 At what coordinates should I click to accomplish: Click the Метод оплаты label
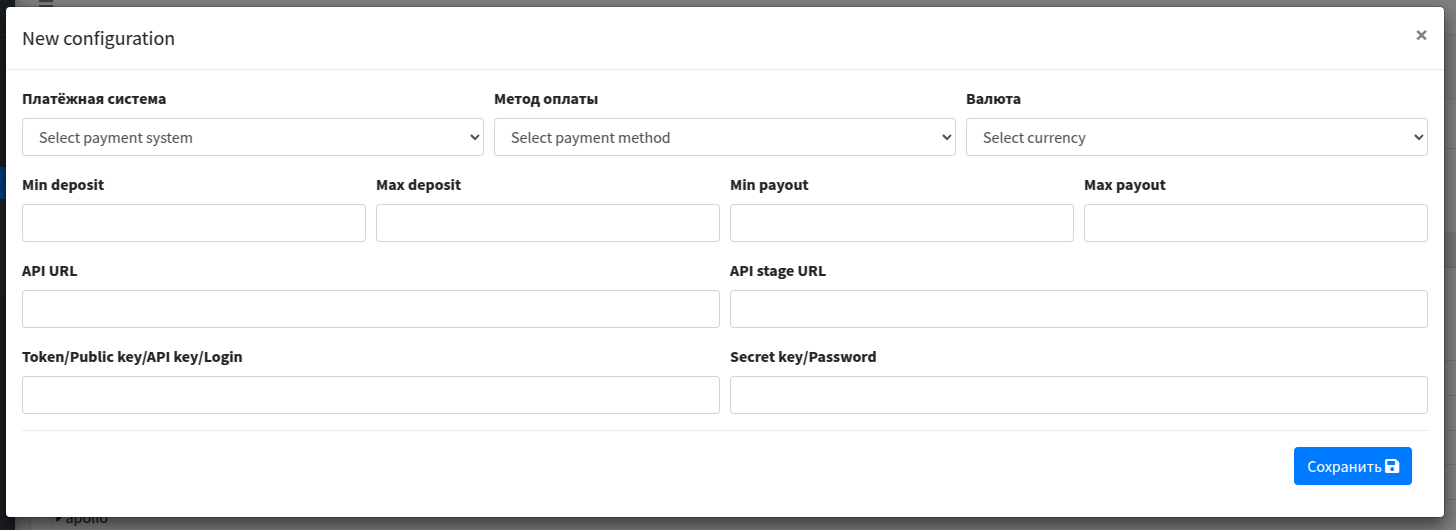tap(546, 99)
